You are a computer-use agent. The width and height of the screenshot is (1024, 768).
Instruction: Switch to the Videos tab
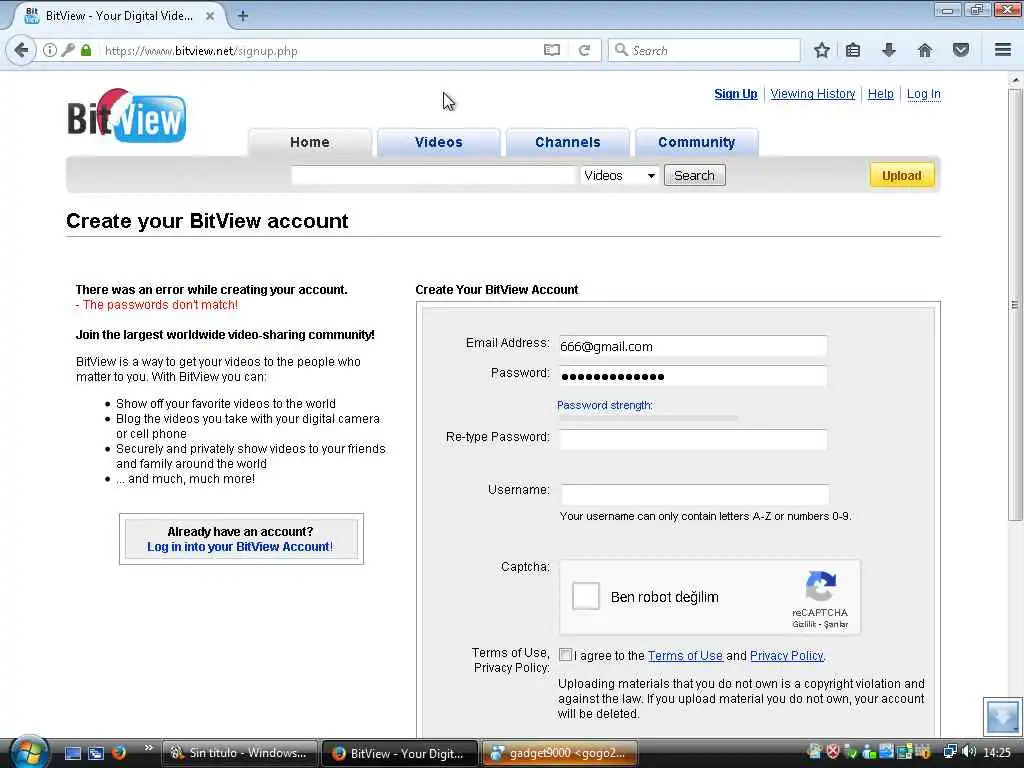(x=439, y=142)
